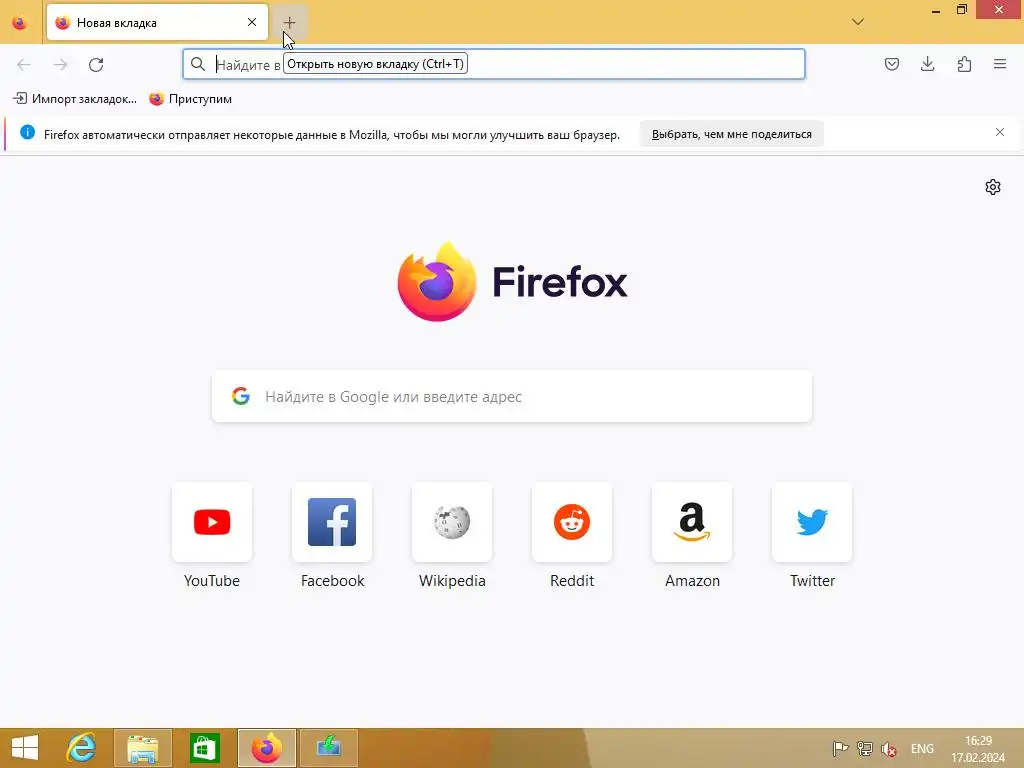Go forward with the forward arrow

(x=60, y=64)
